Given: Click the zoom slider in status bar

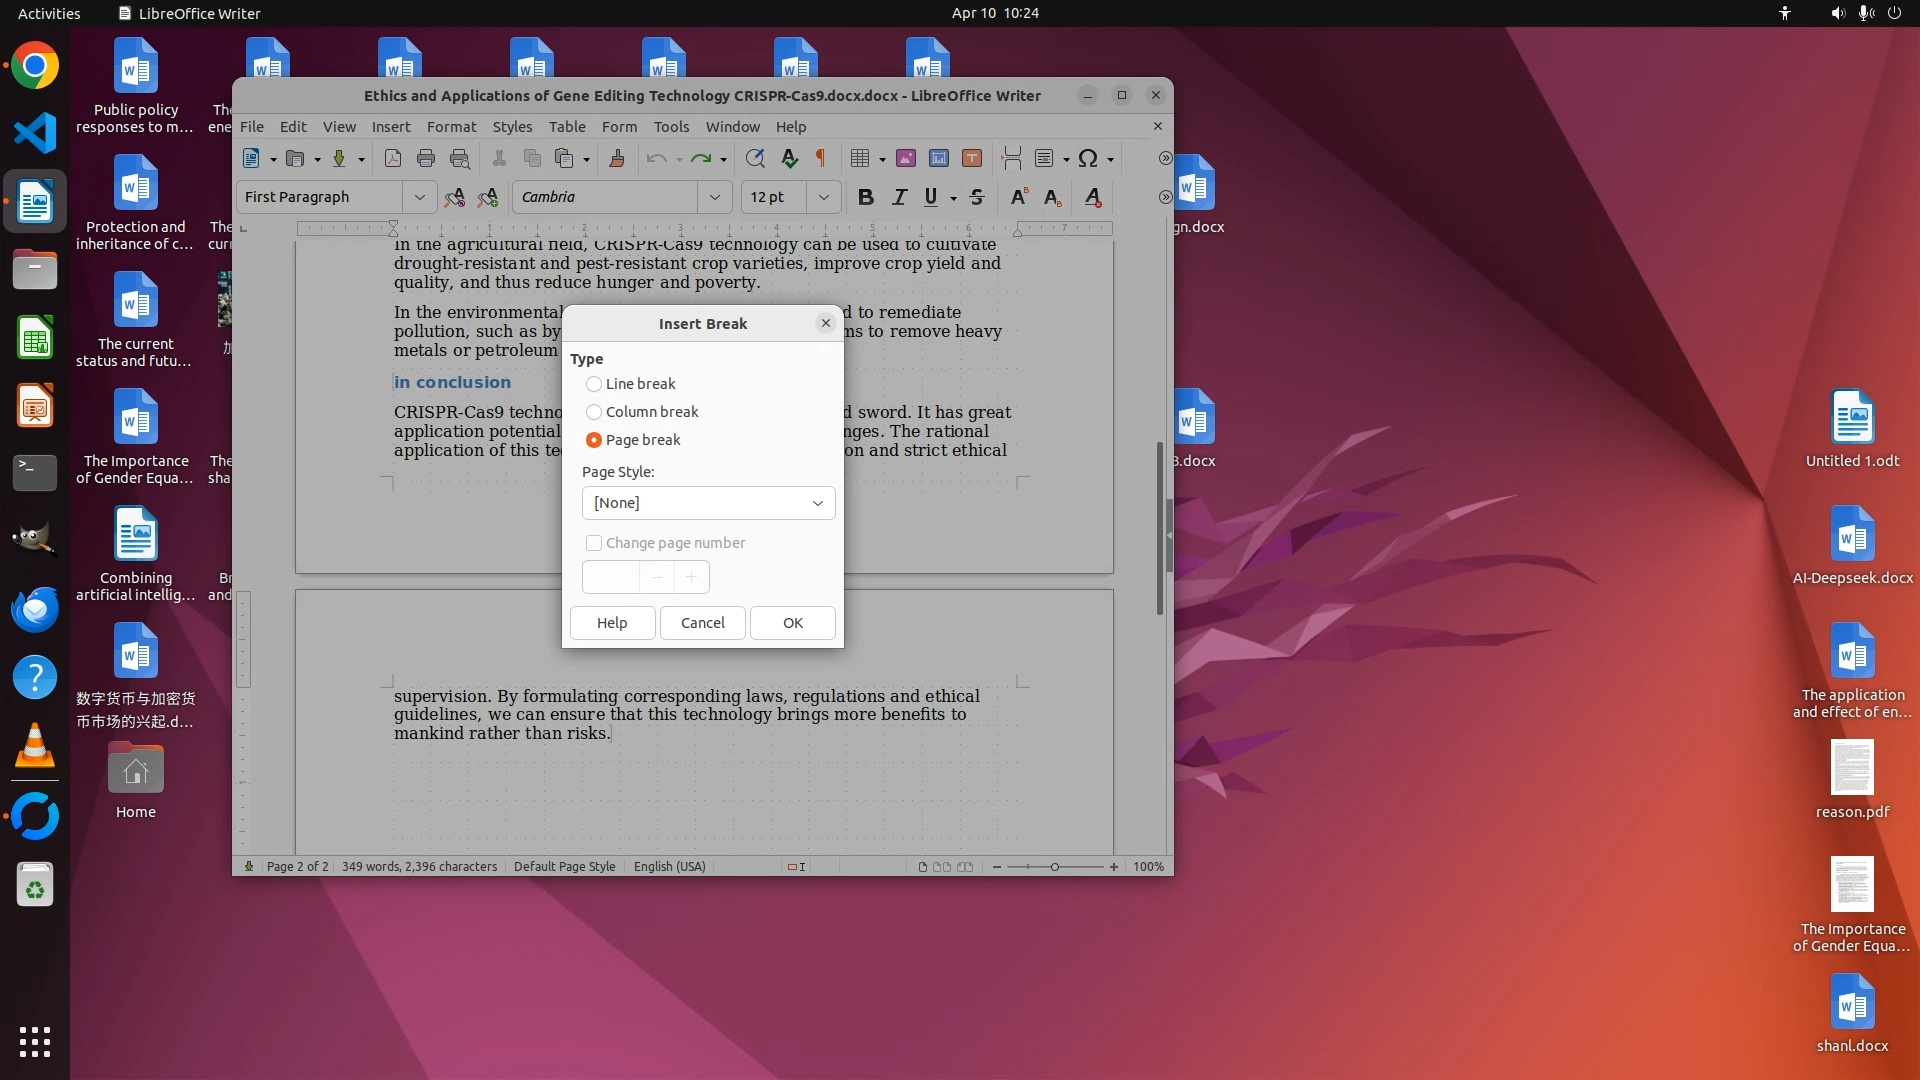Looking at the screenshot, I should 1054,867.
